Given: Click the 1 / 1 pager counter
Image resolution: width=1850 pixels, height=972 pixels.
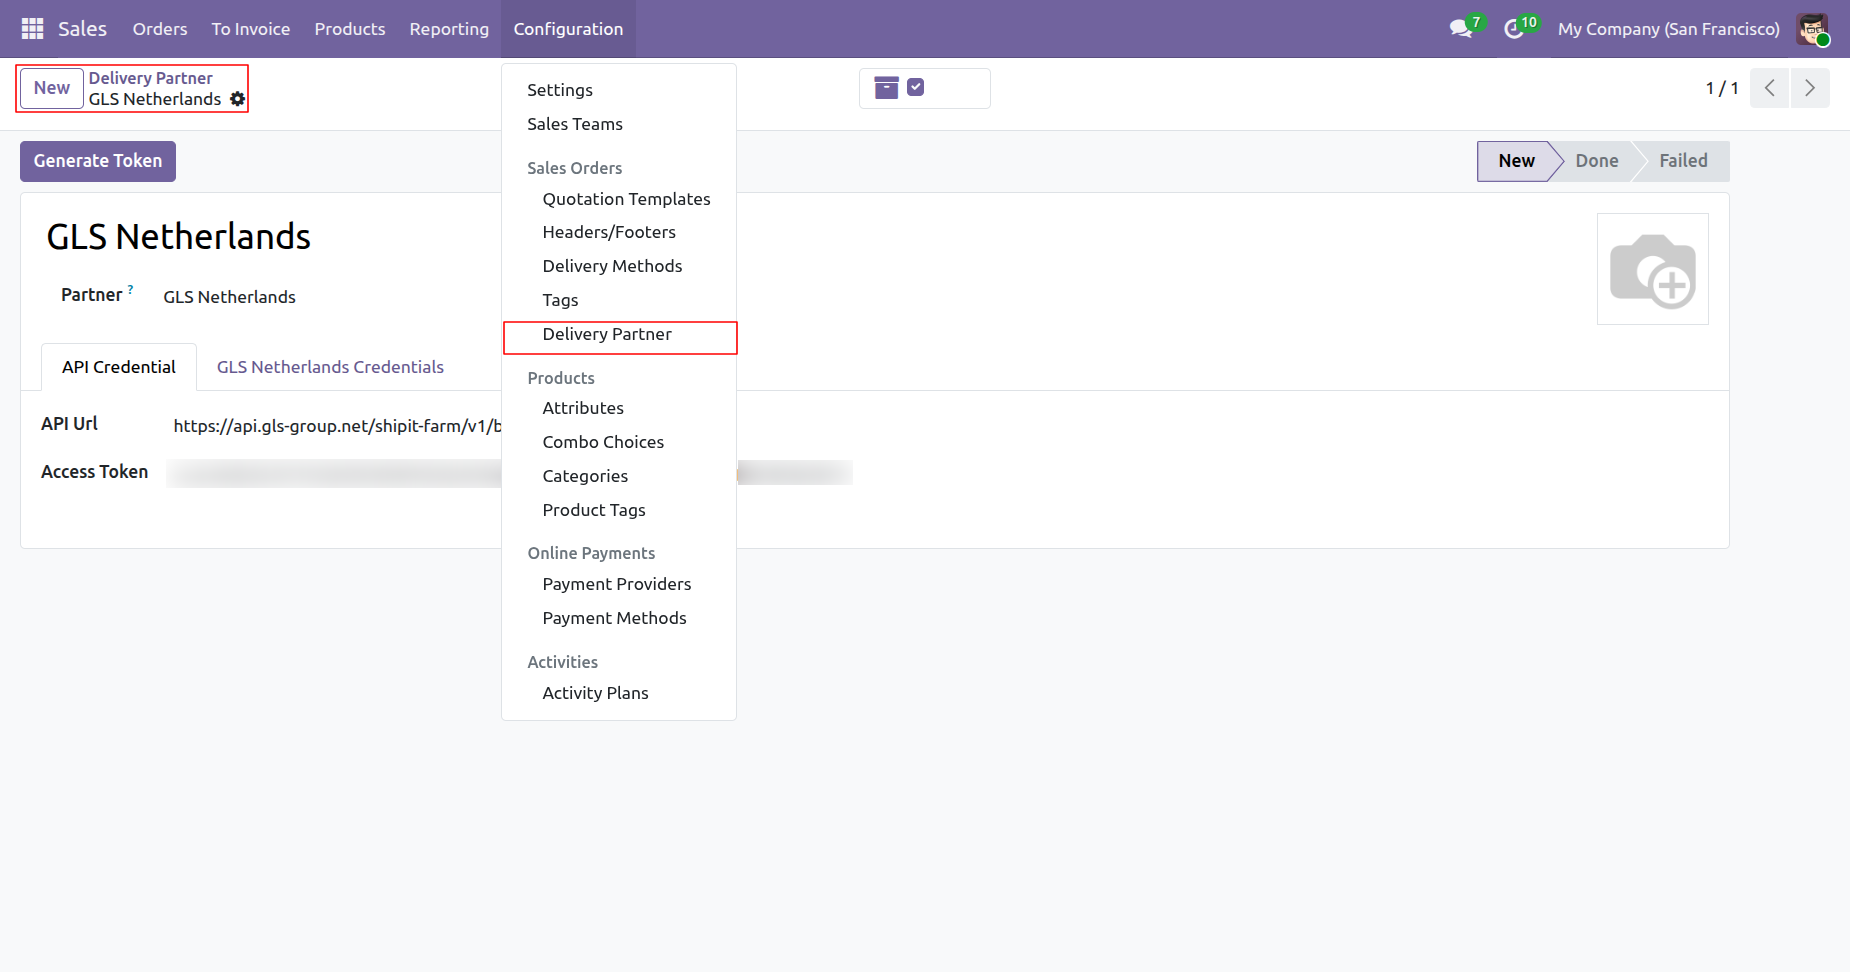Looking at the screenshot, I should (x=1722, y=88).
